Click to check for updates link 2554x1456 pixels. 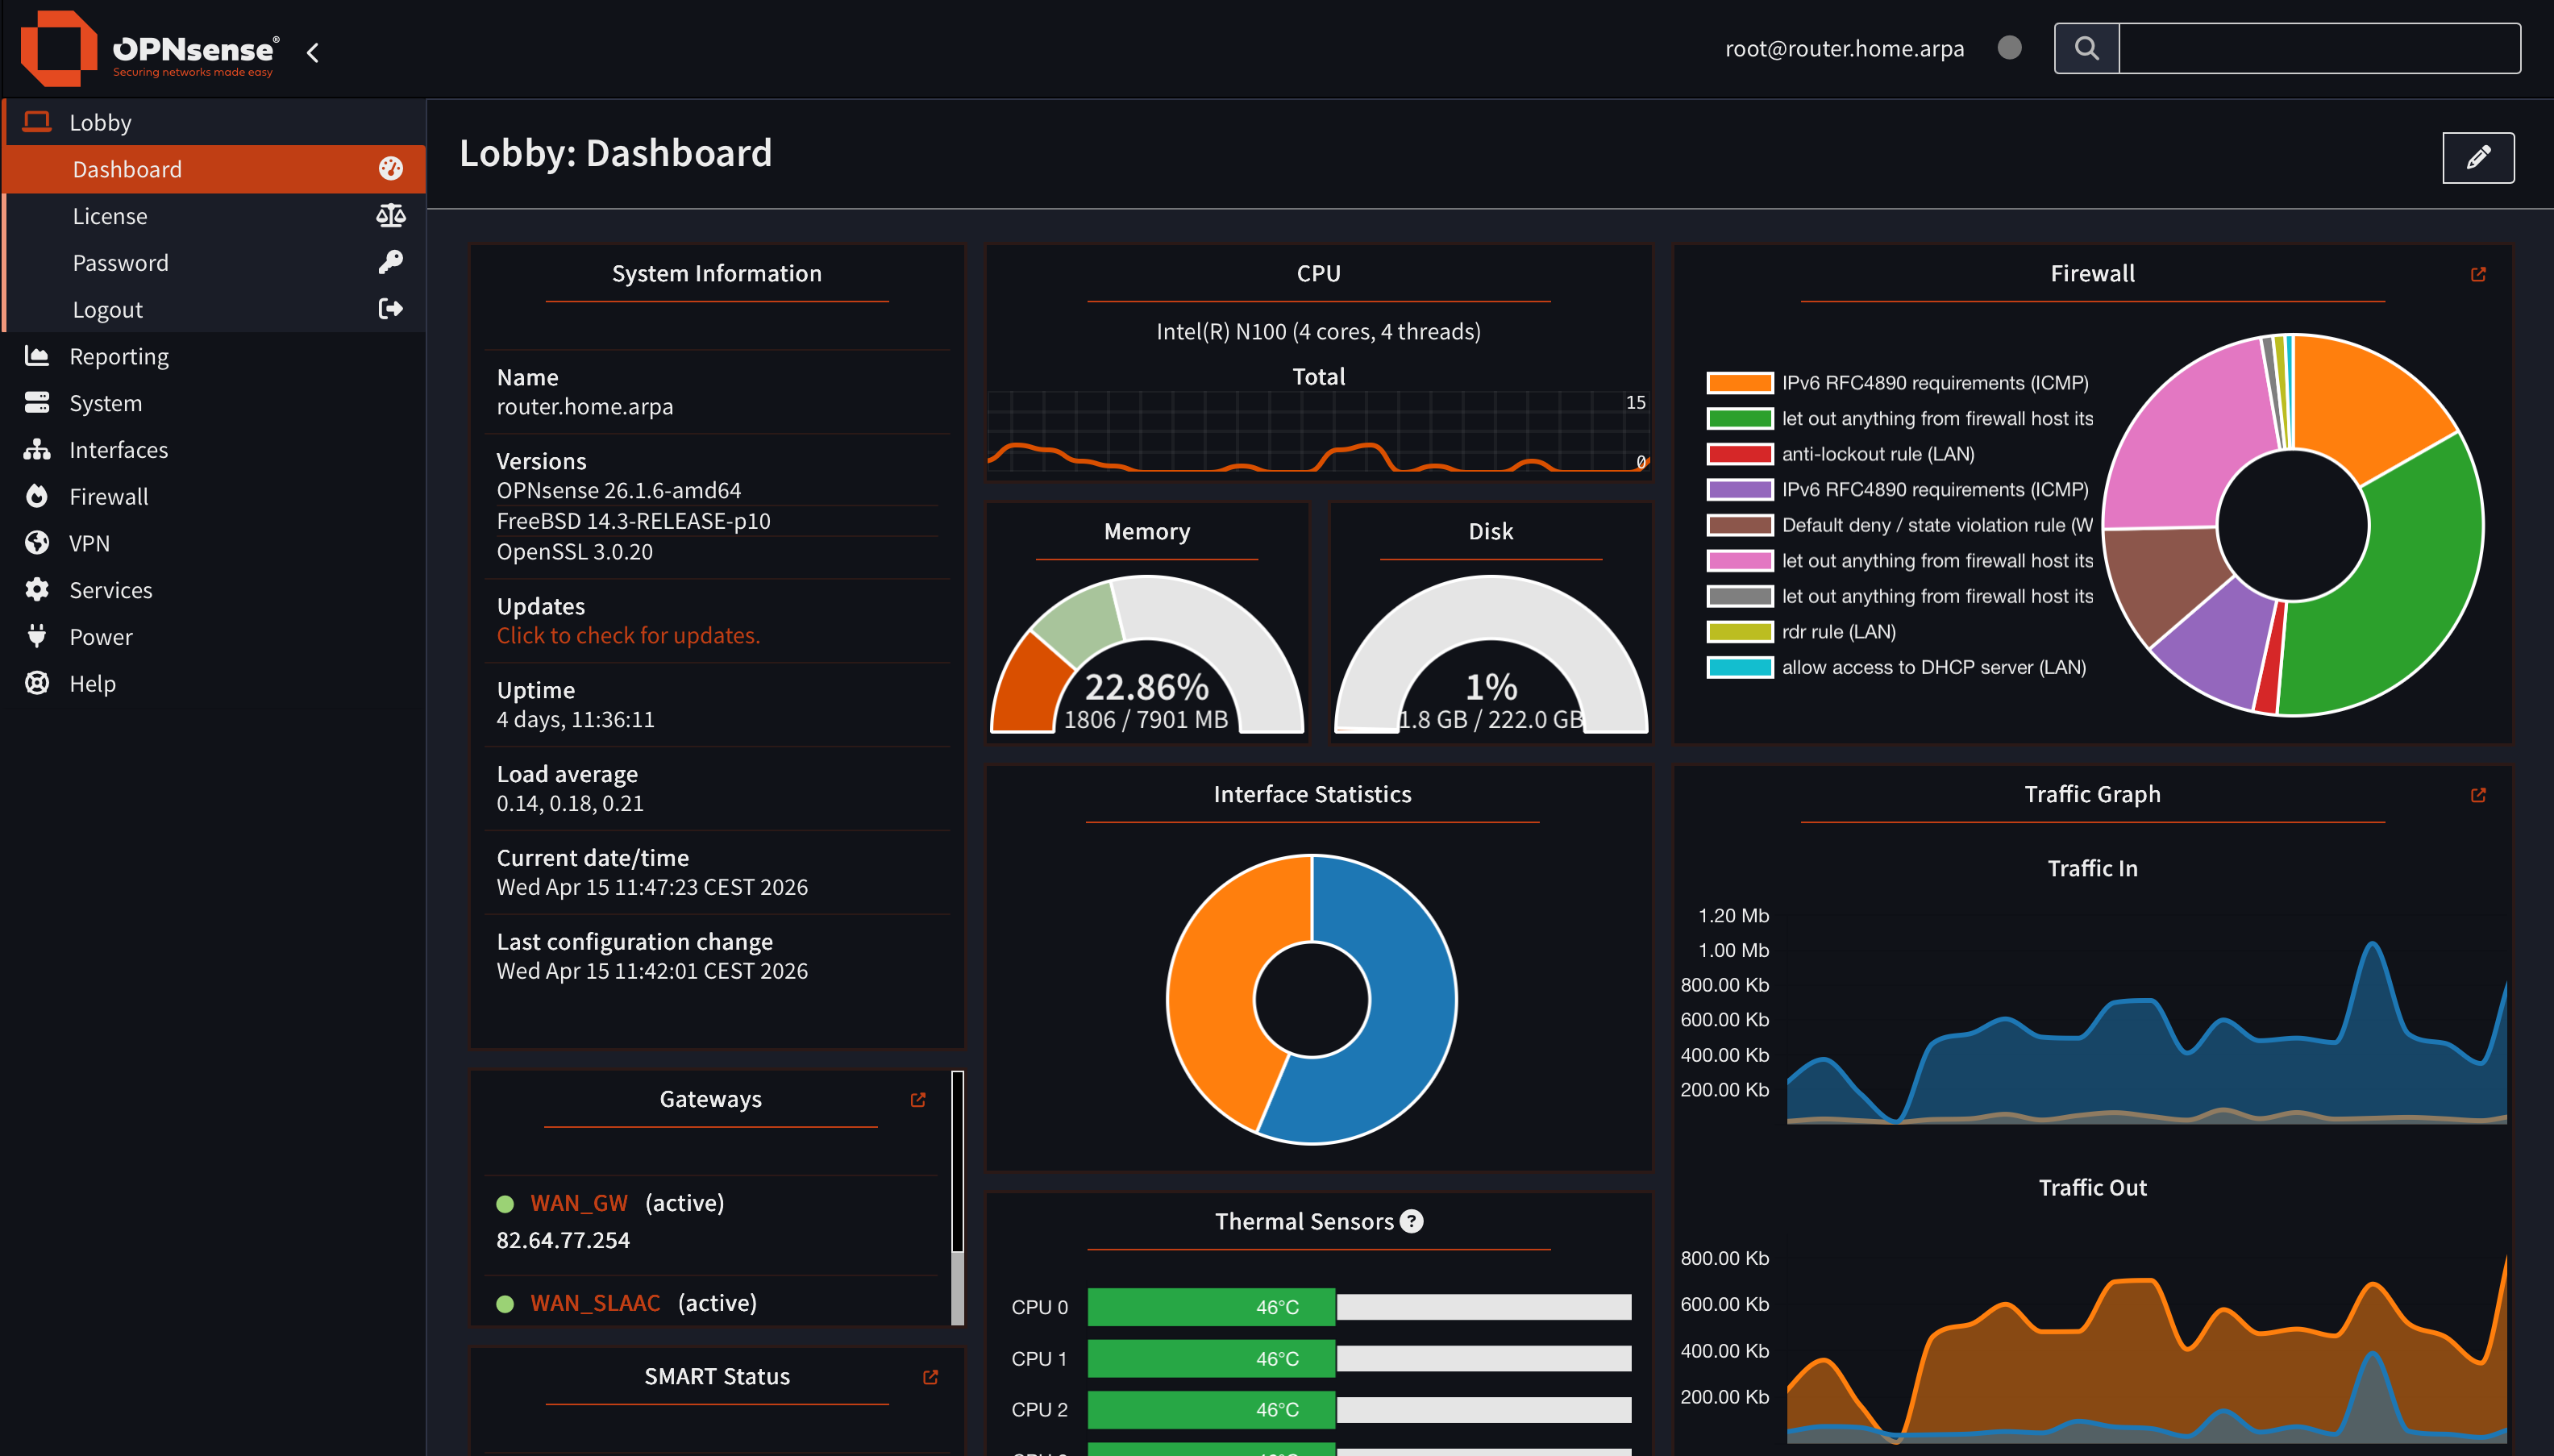(x=628, y=636)
